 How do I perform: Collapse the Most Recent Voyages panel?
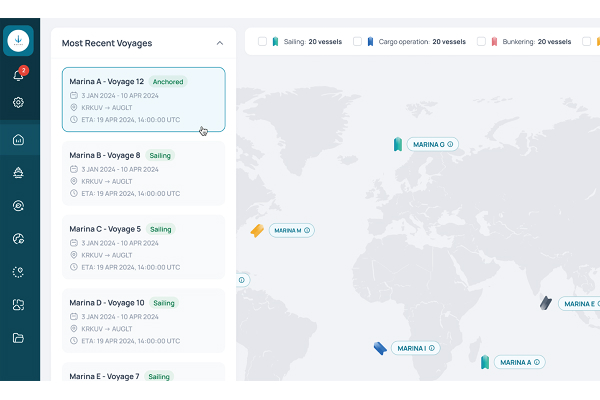click(219, 43)
